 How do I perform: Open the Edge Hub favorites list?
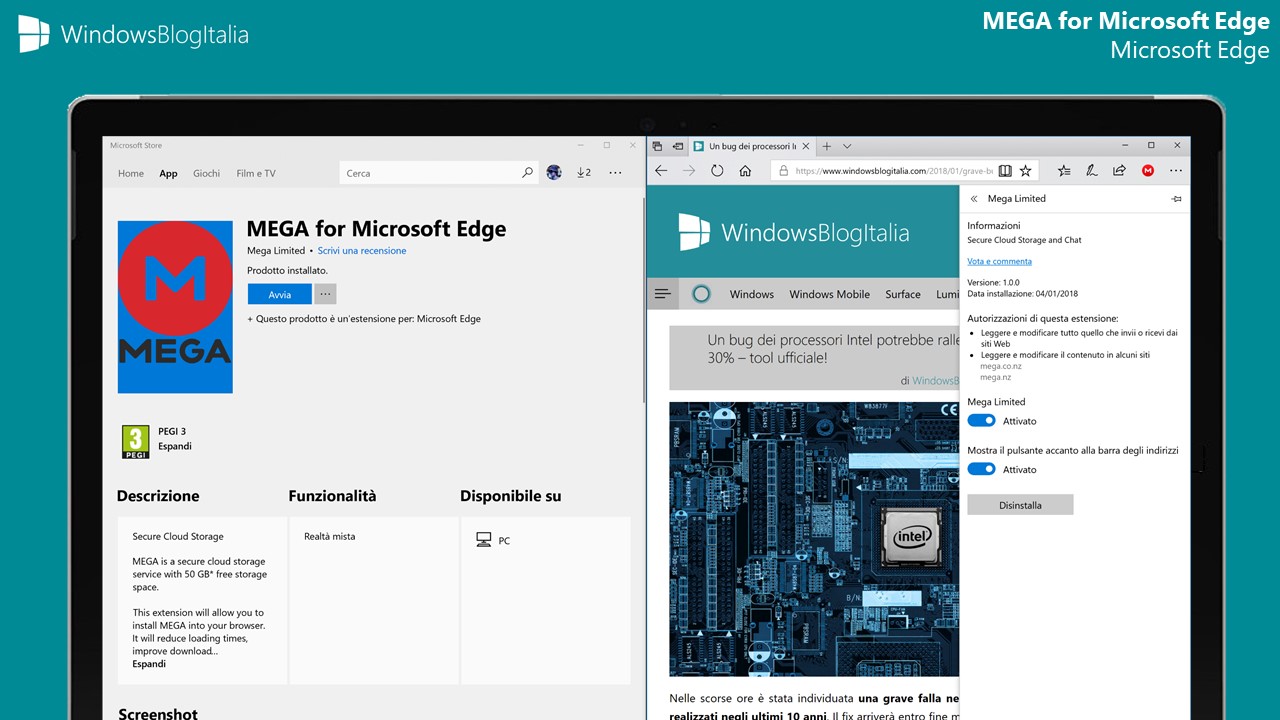coord(1064,171)
